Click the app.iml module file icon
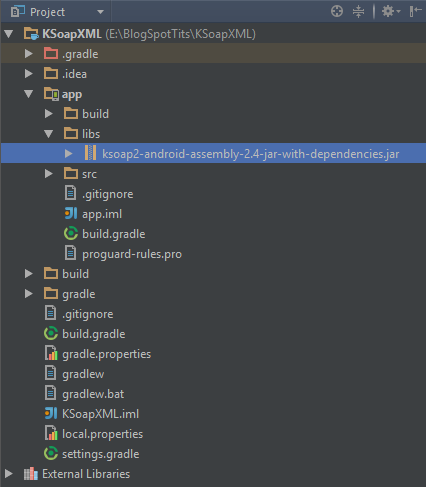Image resolution: width=426 pixels, height=487 pixels. tap(71, 213)
